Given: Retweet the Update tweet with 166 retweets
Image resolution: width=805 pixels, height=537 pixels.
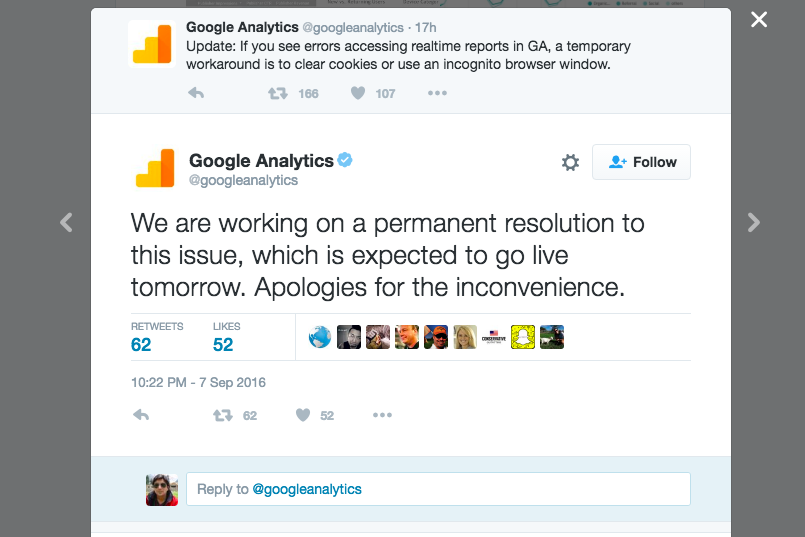Looking at the screenshot, I should click(x=277, y=93).
